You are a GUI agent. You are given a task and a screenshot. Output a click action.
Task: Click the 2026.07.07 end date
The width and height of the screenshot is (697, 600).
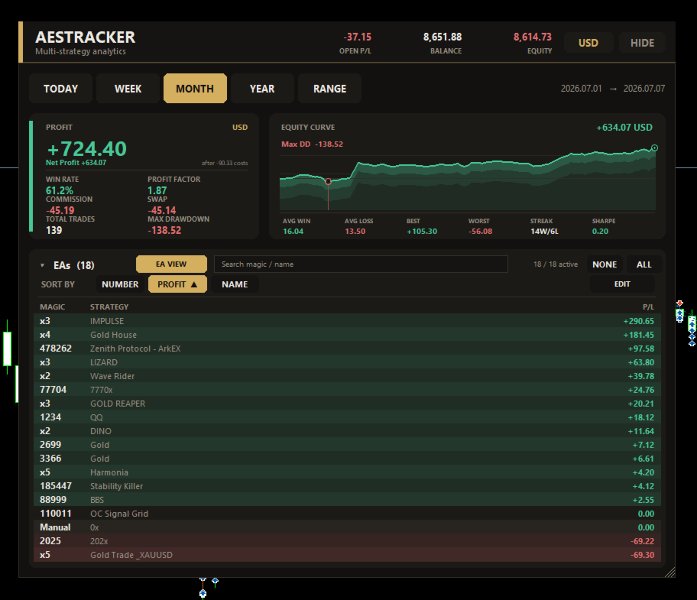[x=644, y=88]
